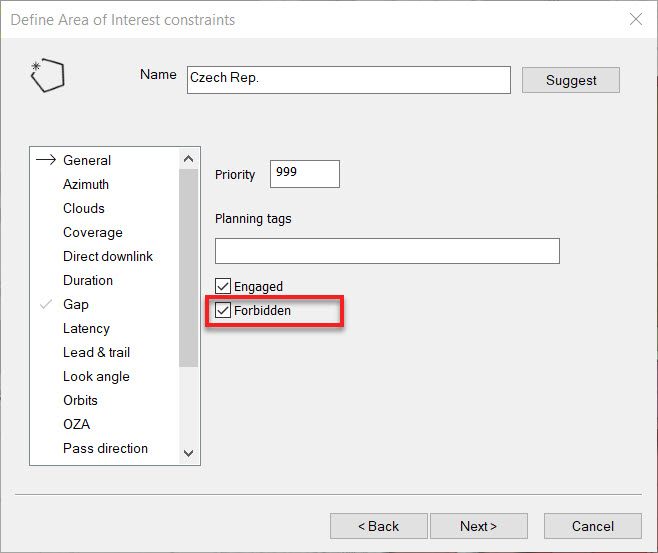Cancel the constraints dialog
This screenshot has width=658, height=553.
[593, 526]
